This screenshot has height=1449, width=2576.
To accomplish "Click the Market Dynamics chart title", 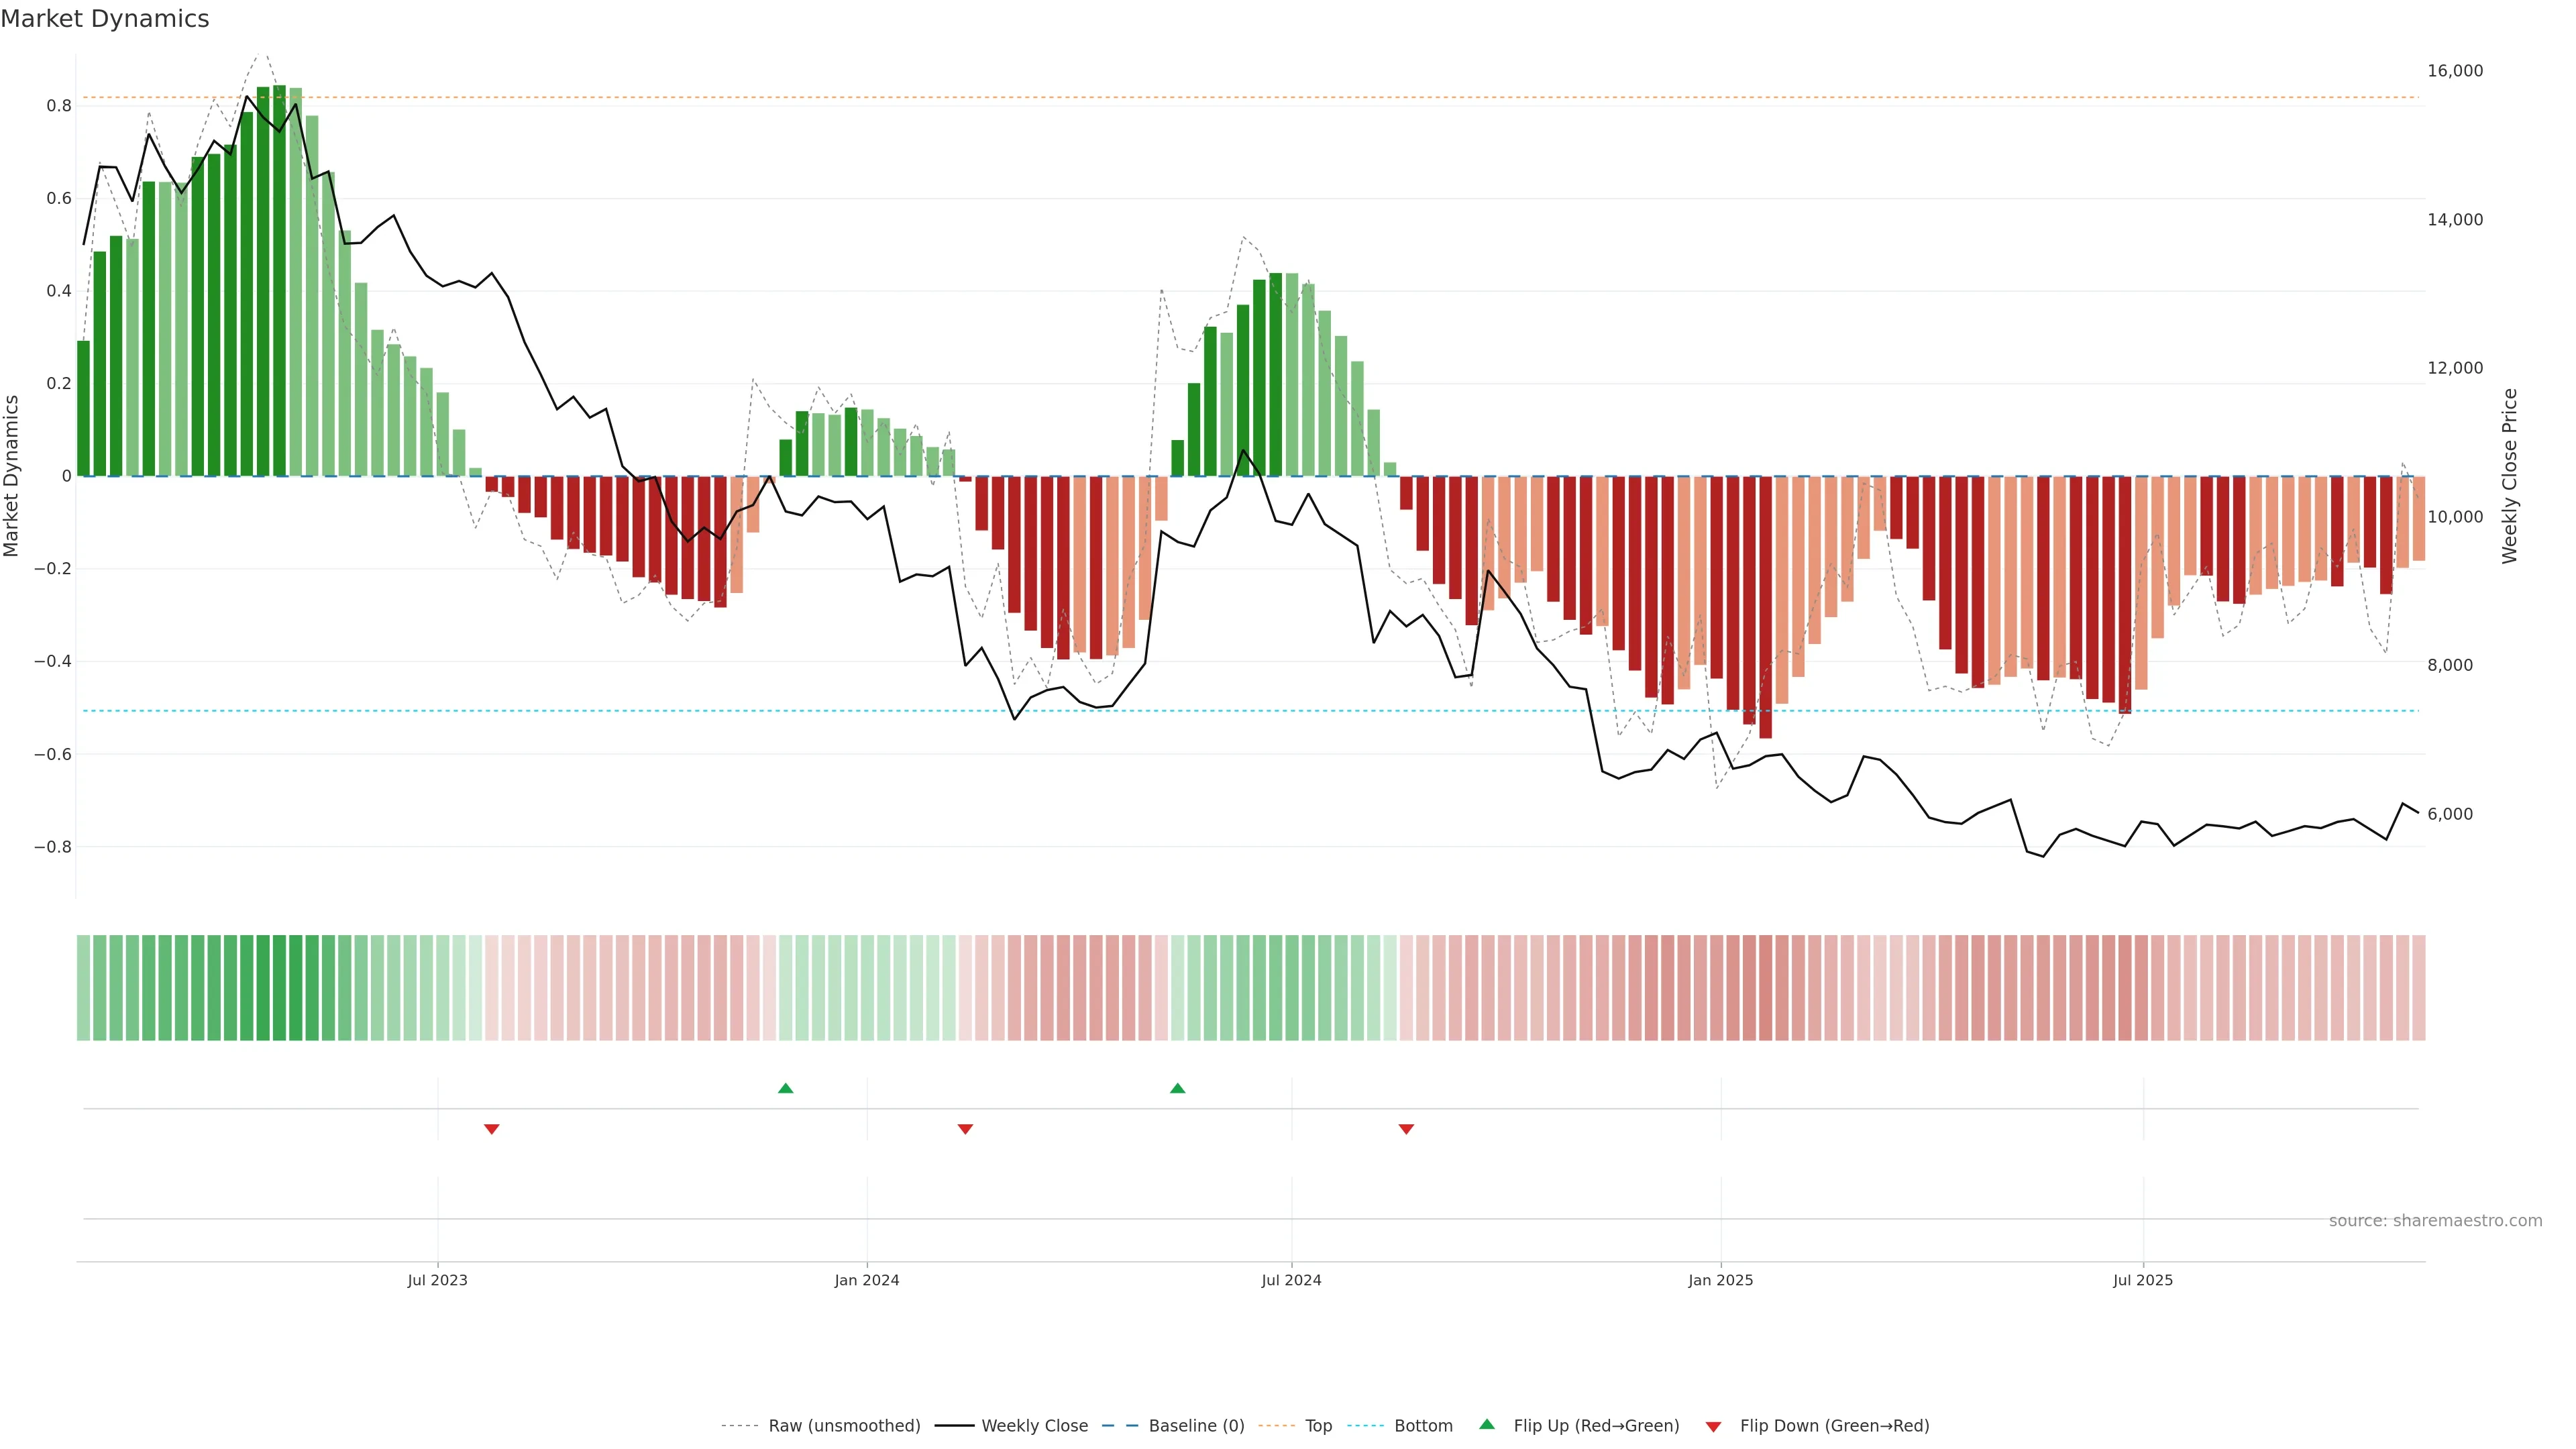I will 105,19.
